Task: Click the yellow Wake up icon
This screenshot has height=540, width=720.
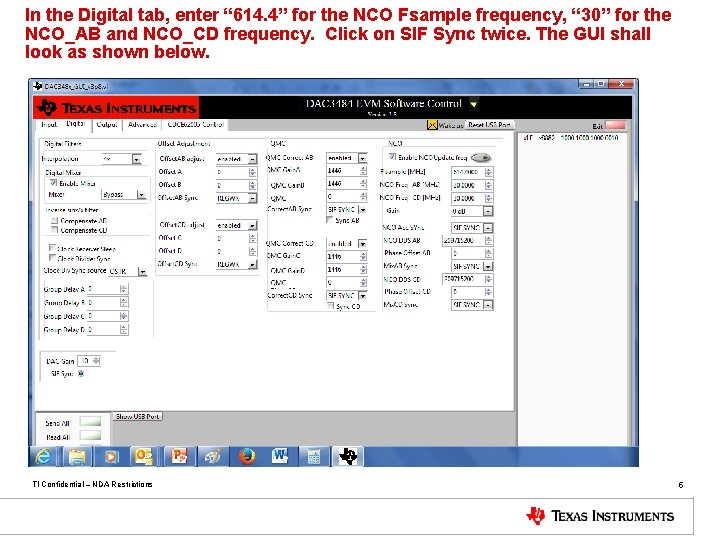Action: tap(432, 125)
